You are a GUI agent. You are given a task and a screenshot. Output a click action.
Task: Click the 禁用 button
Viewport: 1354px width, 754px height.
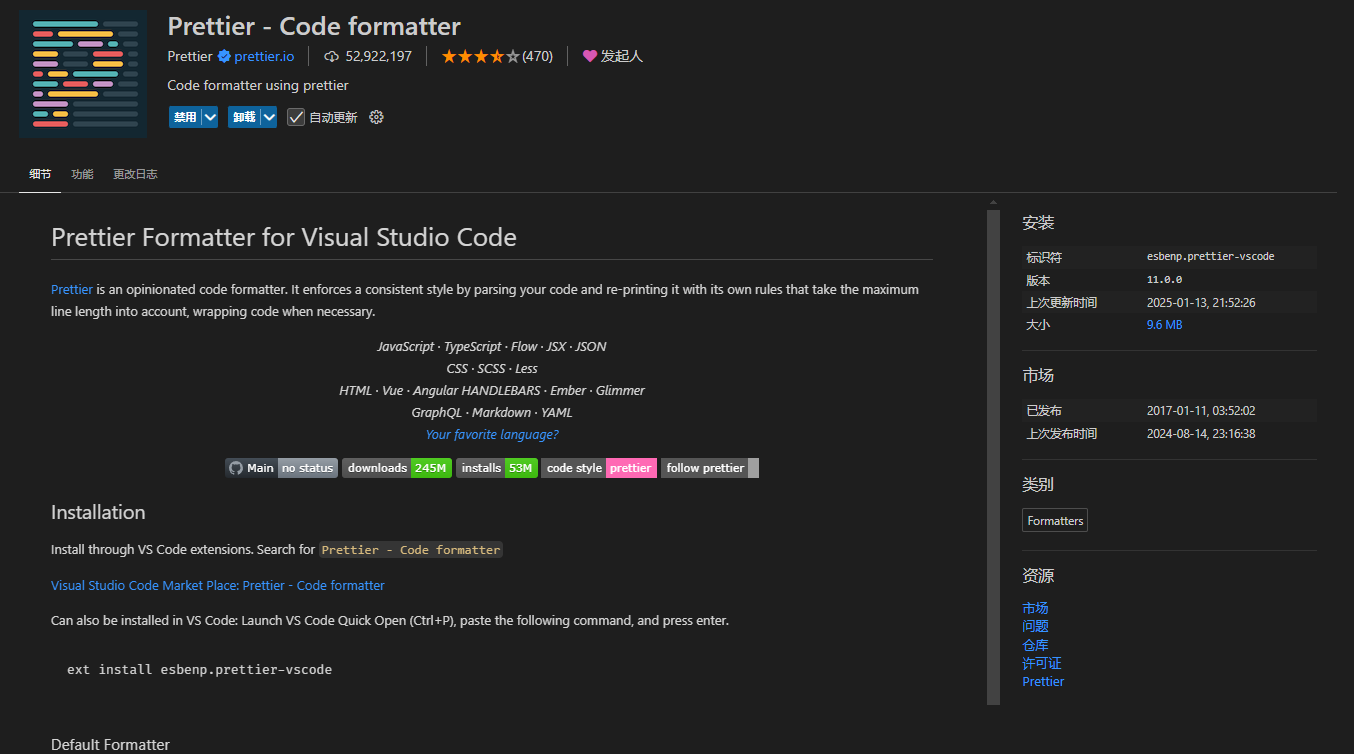coord(185,117)
